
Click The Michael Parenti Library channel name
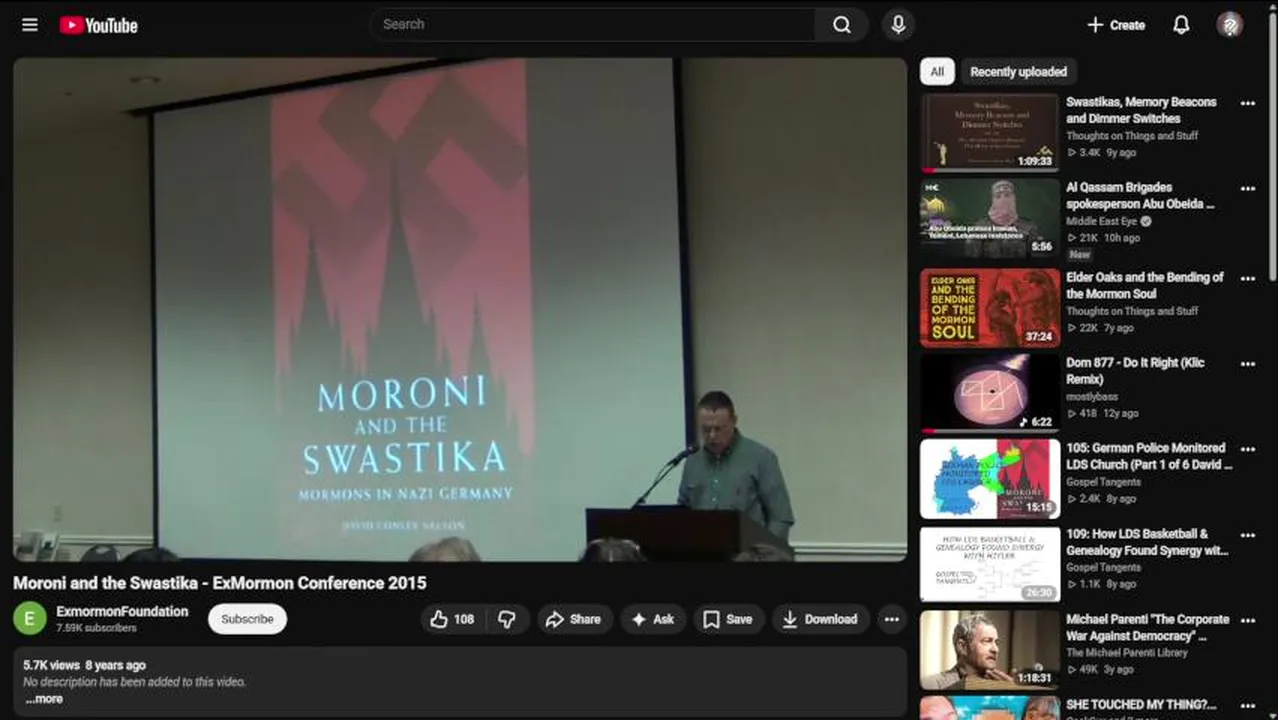(1127, 653)
